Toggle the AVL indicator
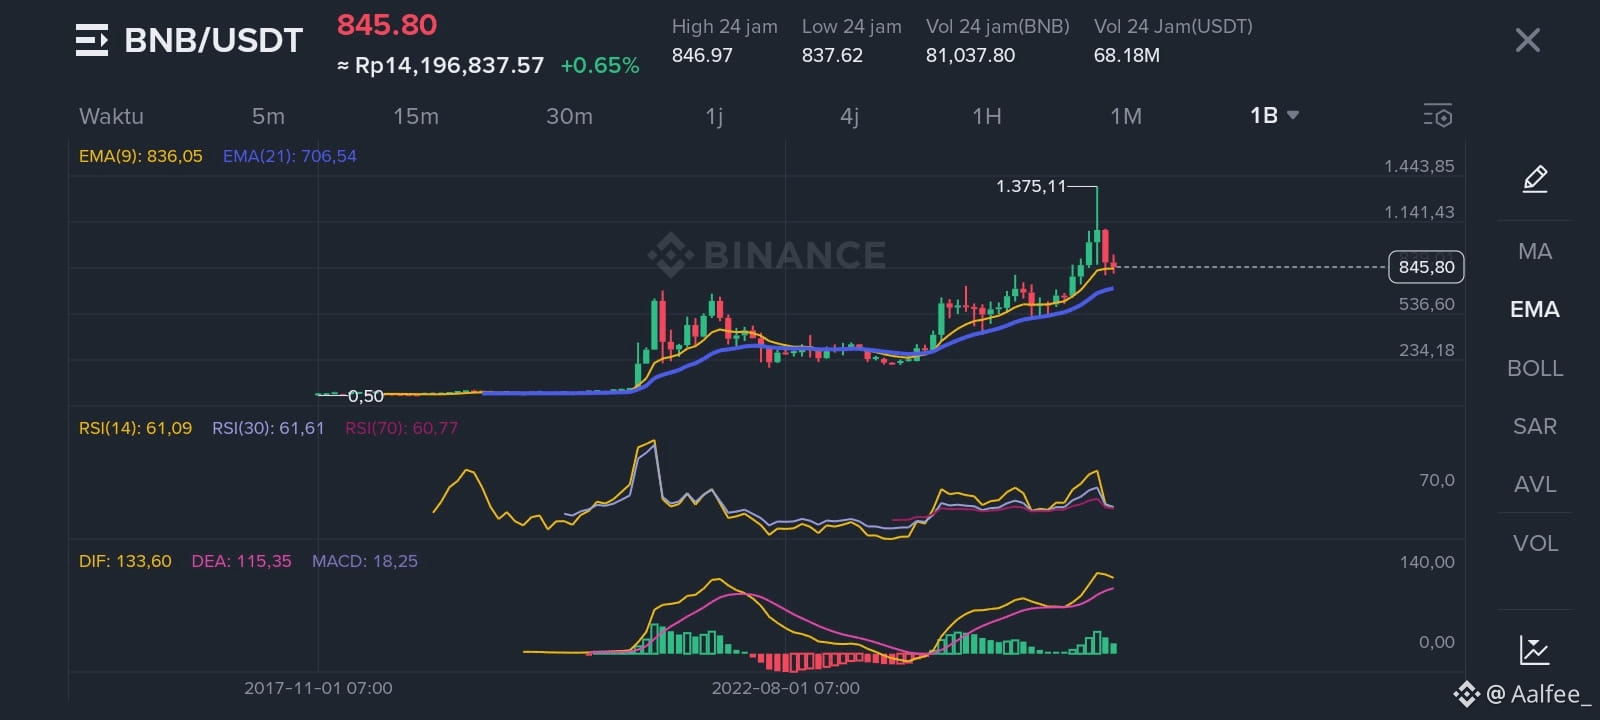This screenshot has width=1600, height=720. coord(1535,484)
